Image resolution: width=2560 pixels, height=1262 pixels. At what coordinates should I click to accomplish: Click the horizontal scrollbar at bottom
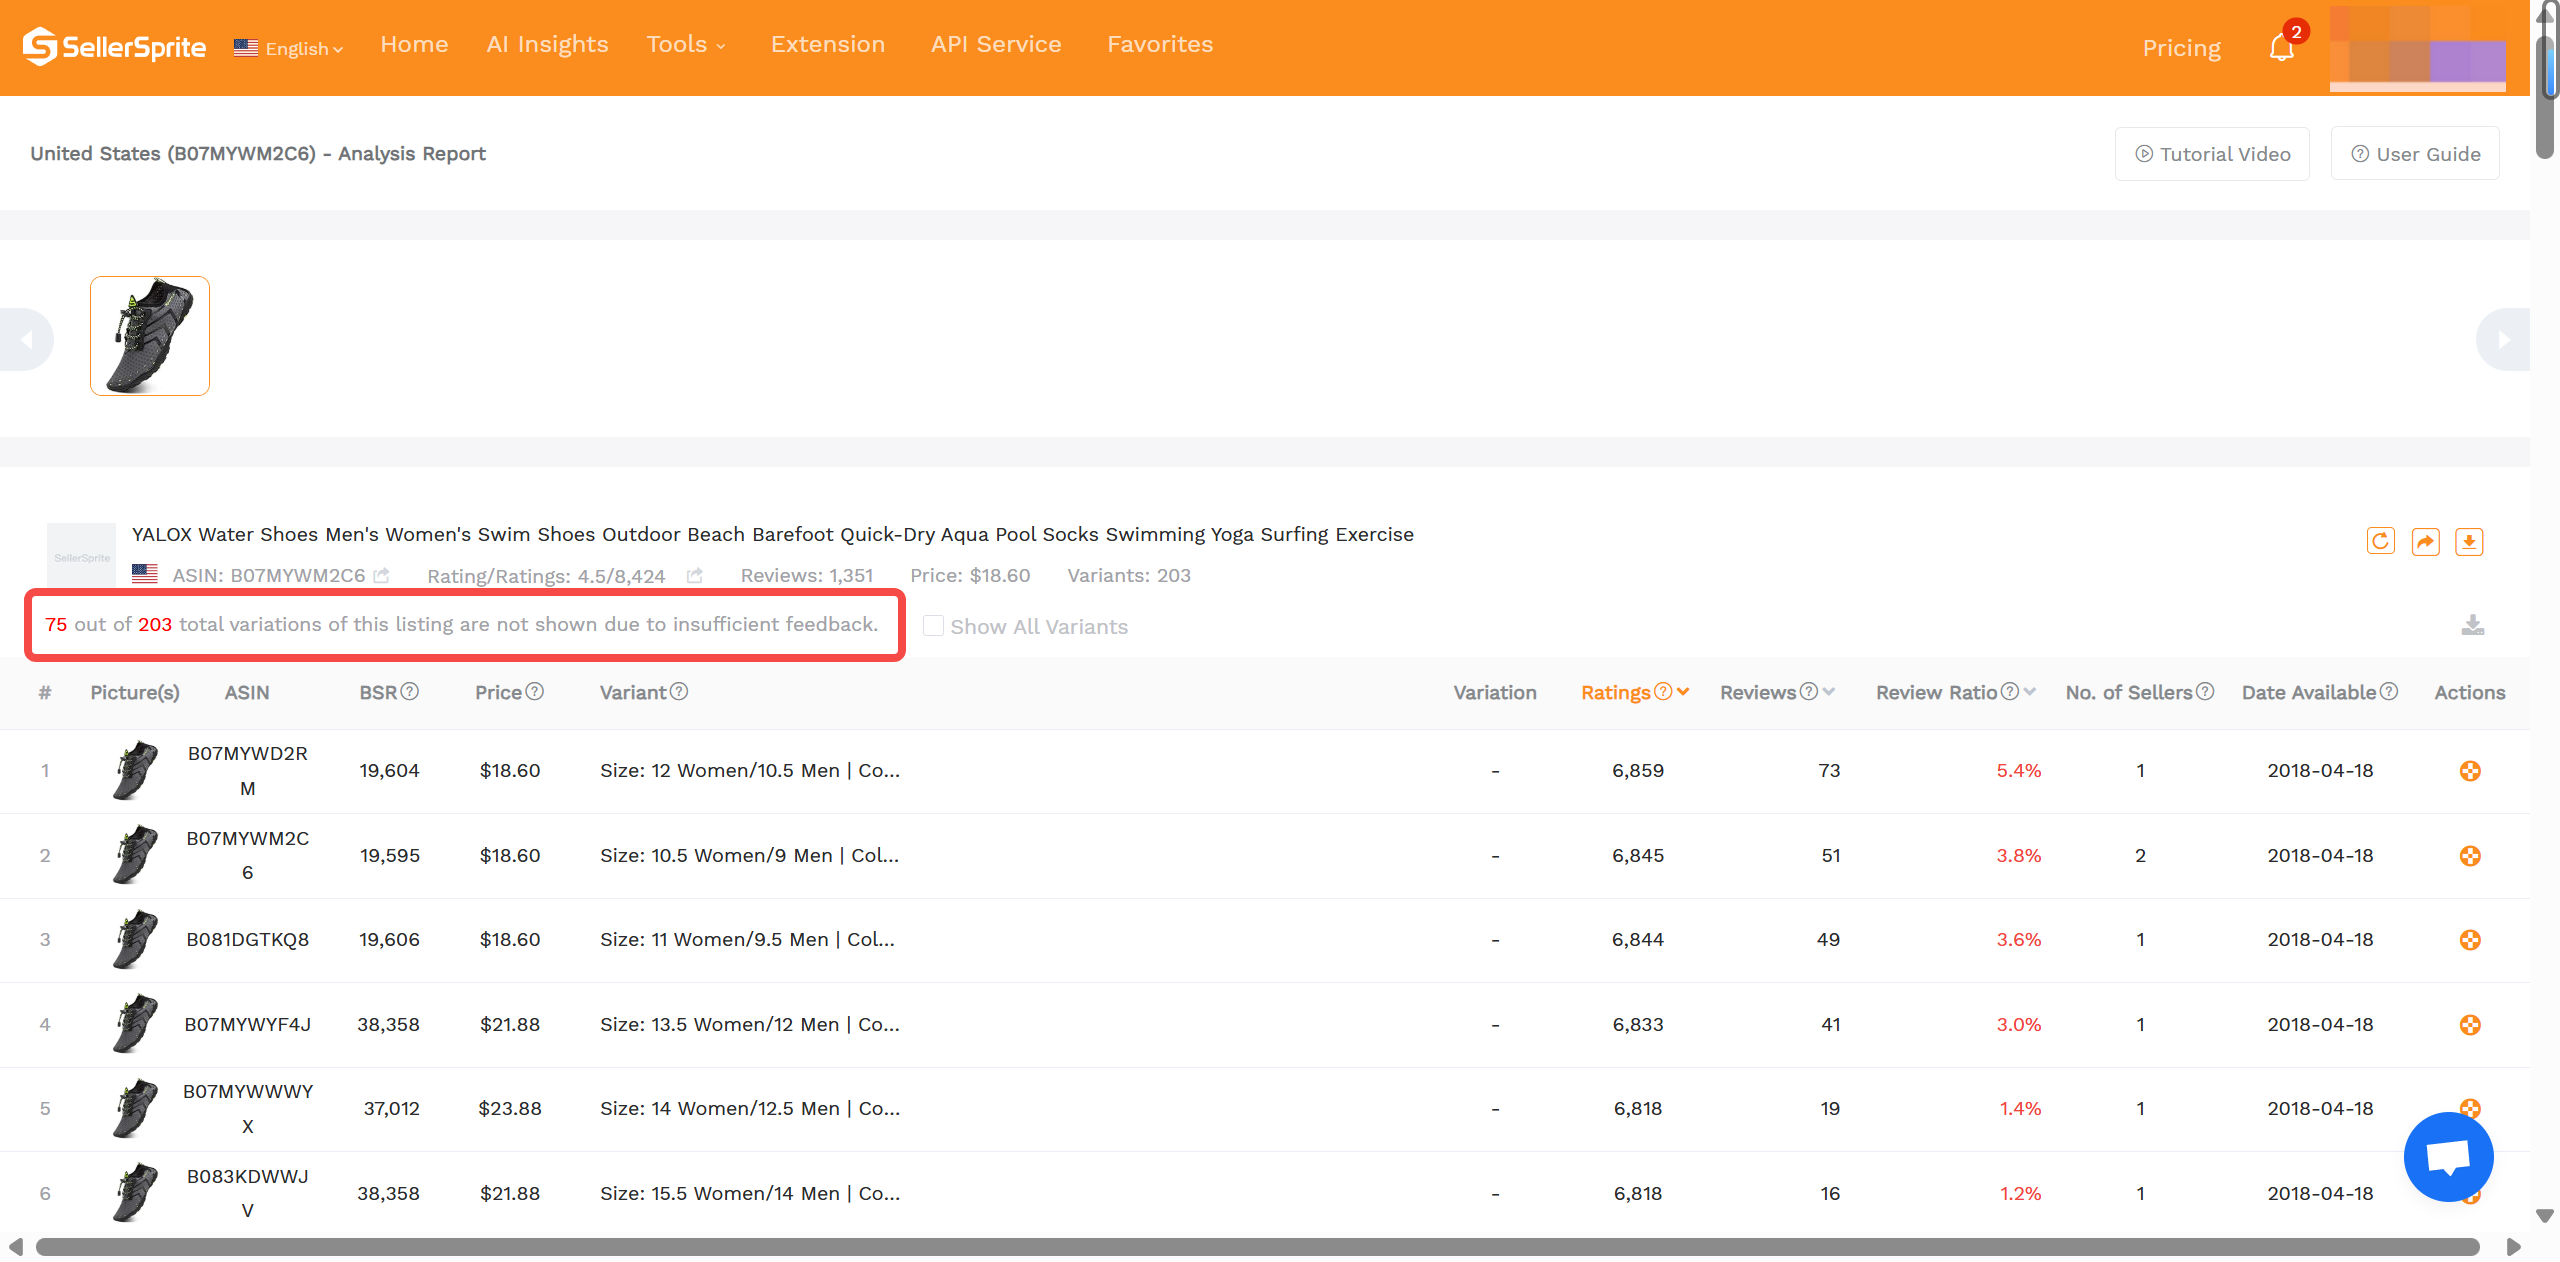[1257, 1247]
